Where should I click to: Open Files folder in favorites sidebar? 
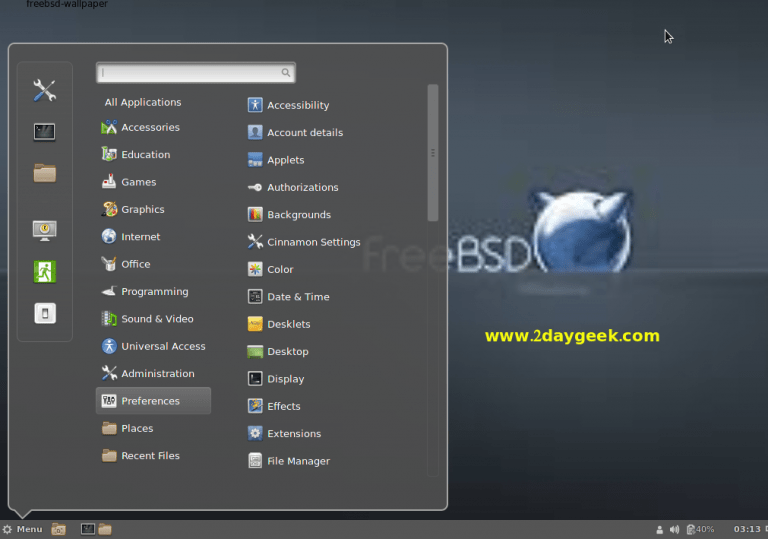[x=45, y=173]
